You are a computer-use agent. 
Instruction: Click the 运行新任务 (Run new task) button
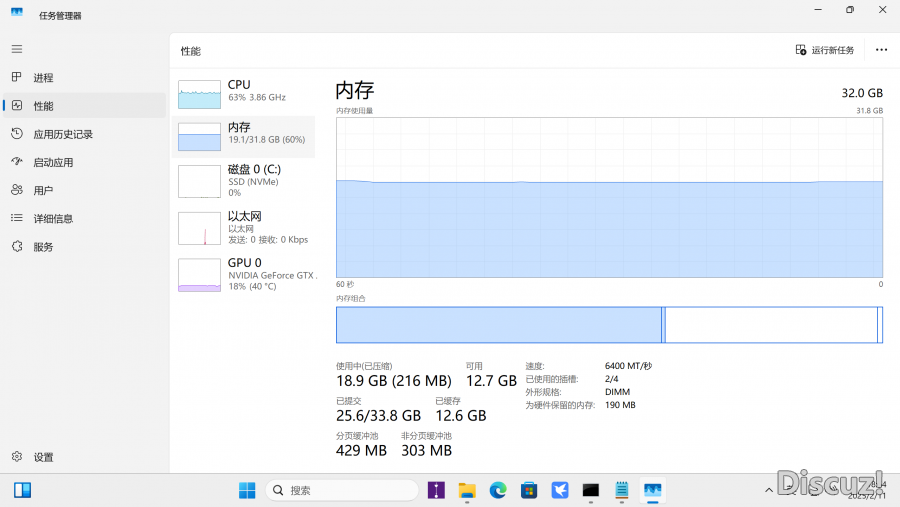825,50
